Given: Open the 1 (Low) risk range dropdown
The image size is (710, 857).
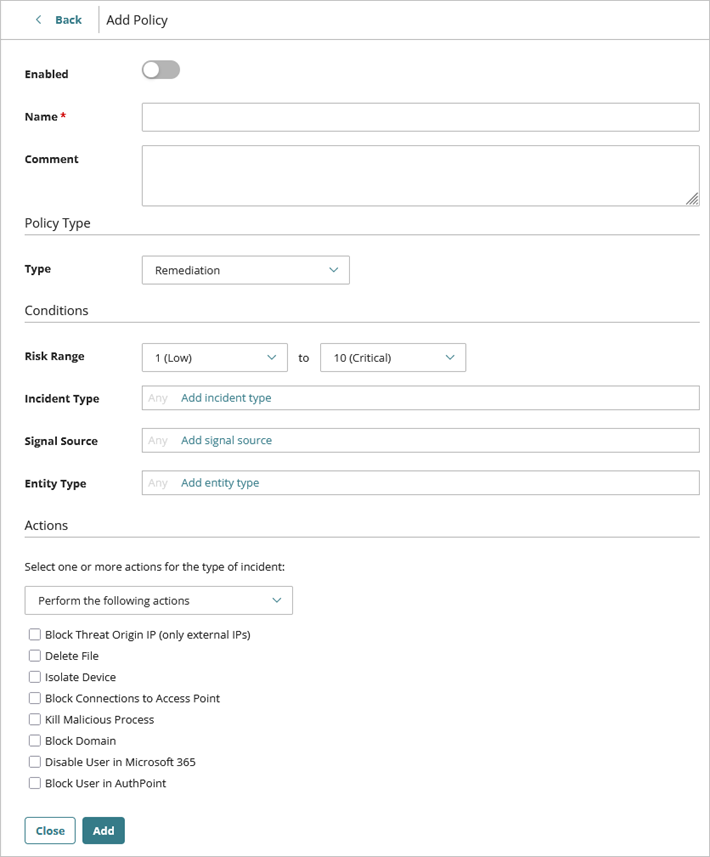Looking at the screenshot, I should 214,357.
